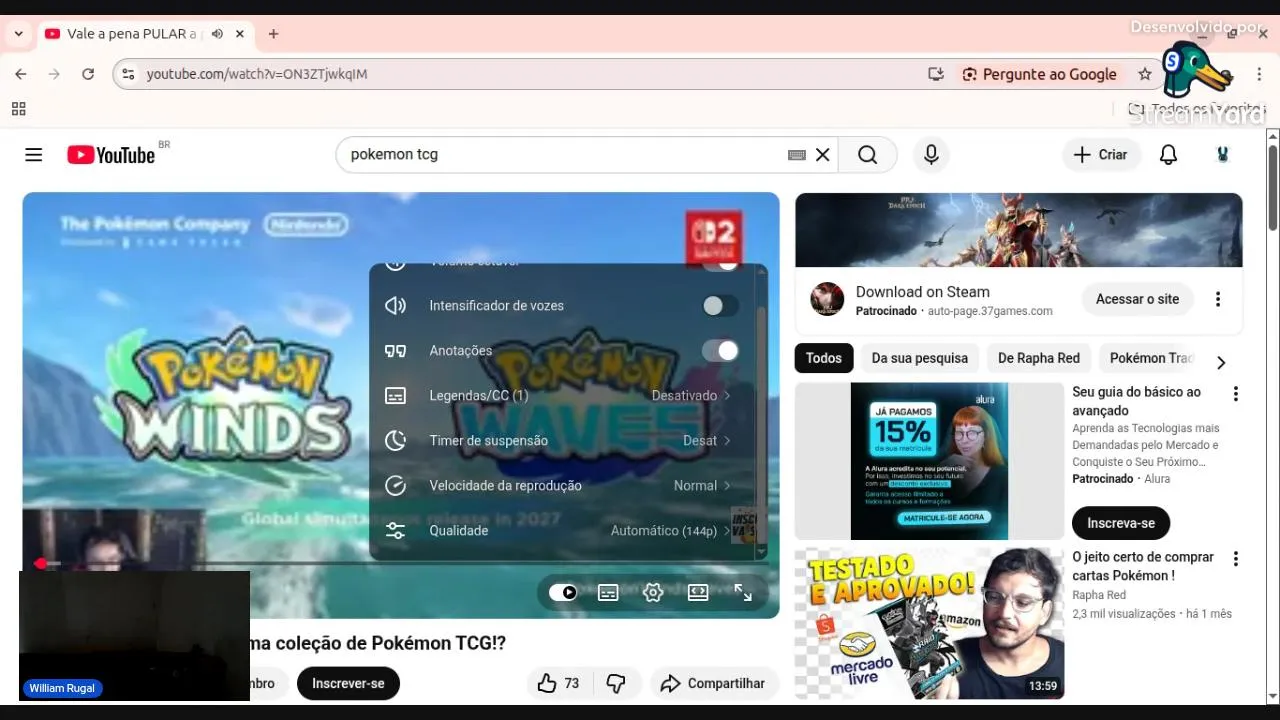Screen dimensions: 1280x720
Task: Click the Criar button
Action: pos(1101,155)
